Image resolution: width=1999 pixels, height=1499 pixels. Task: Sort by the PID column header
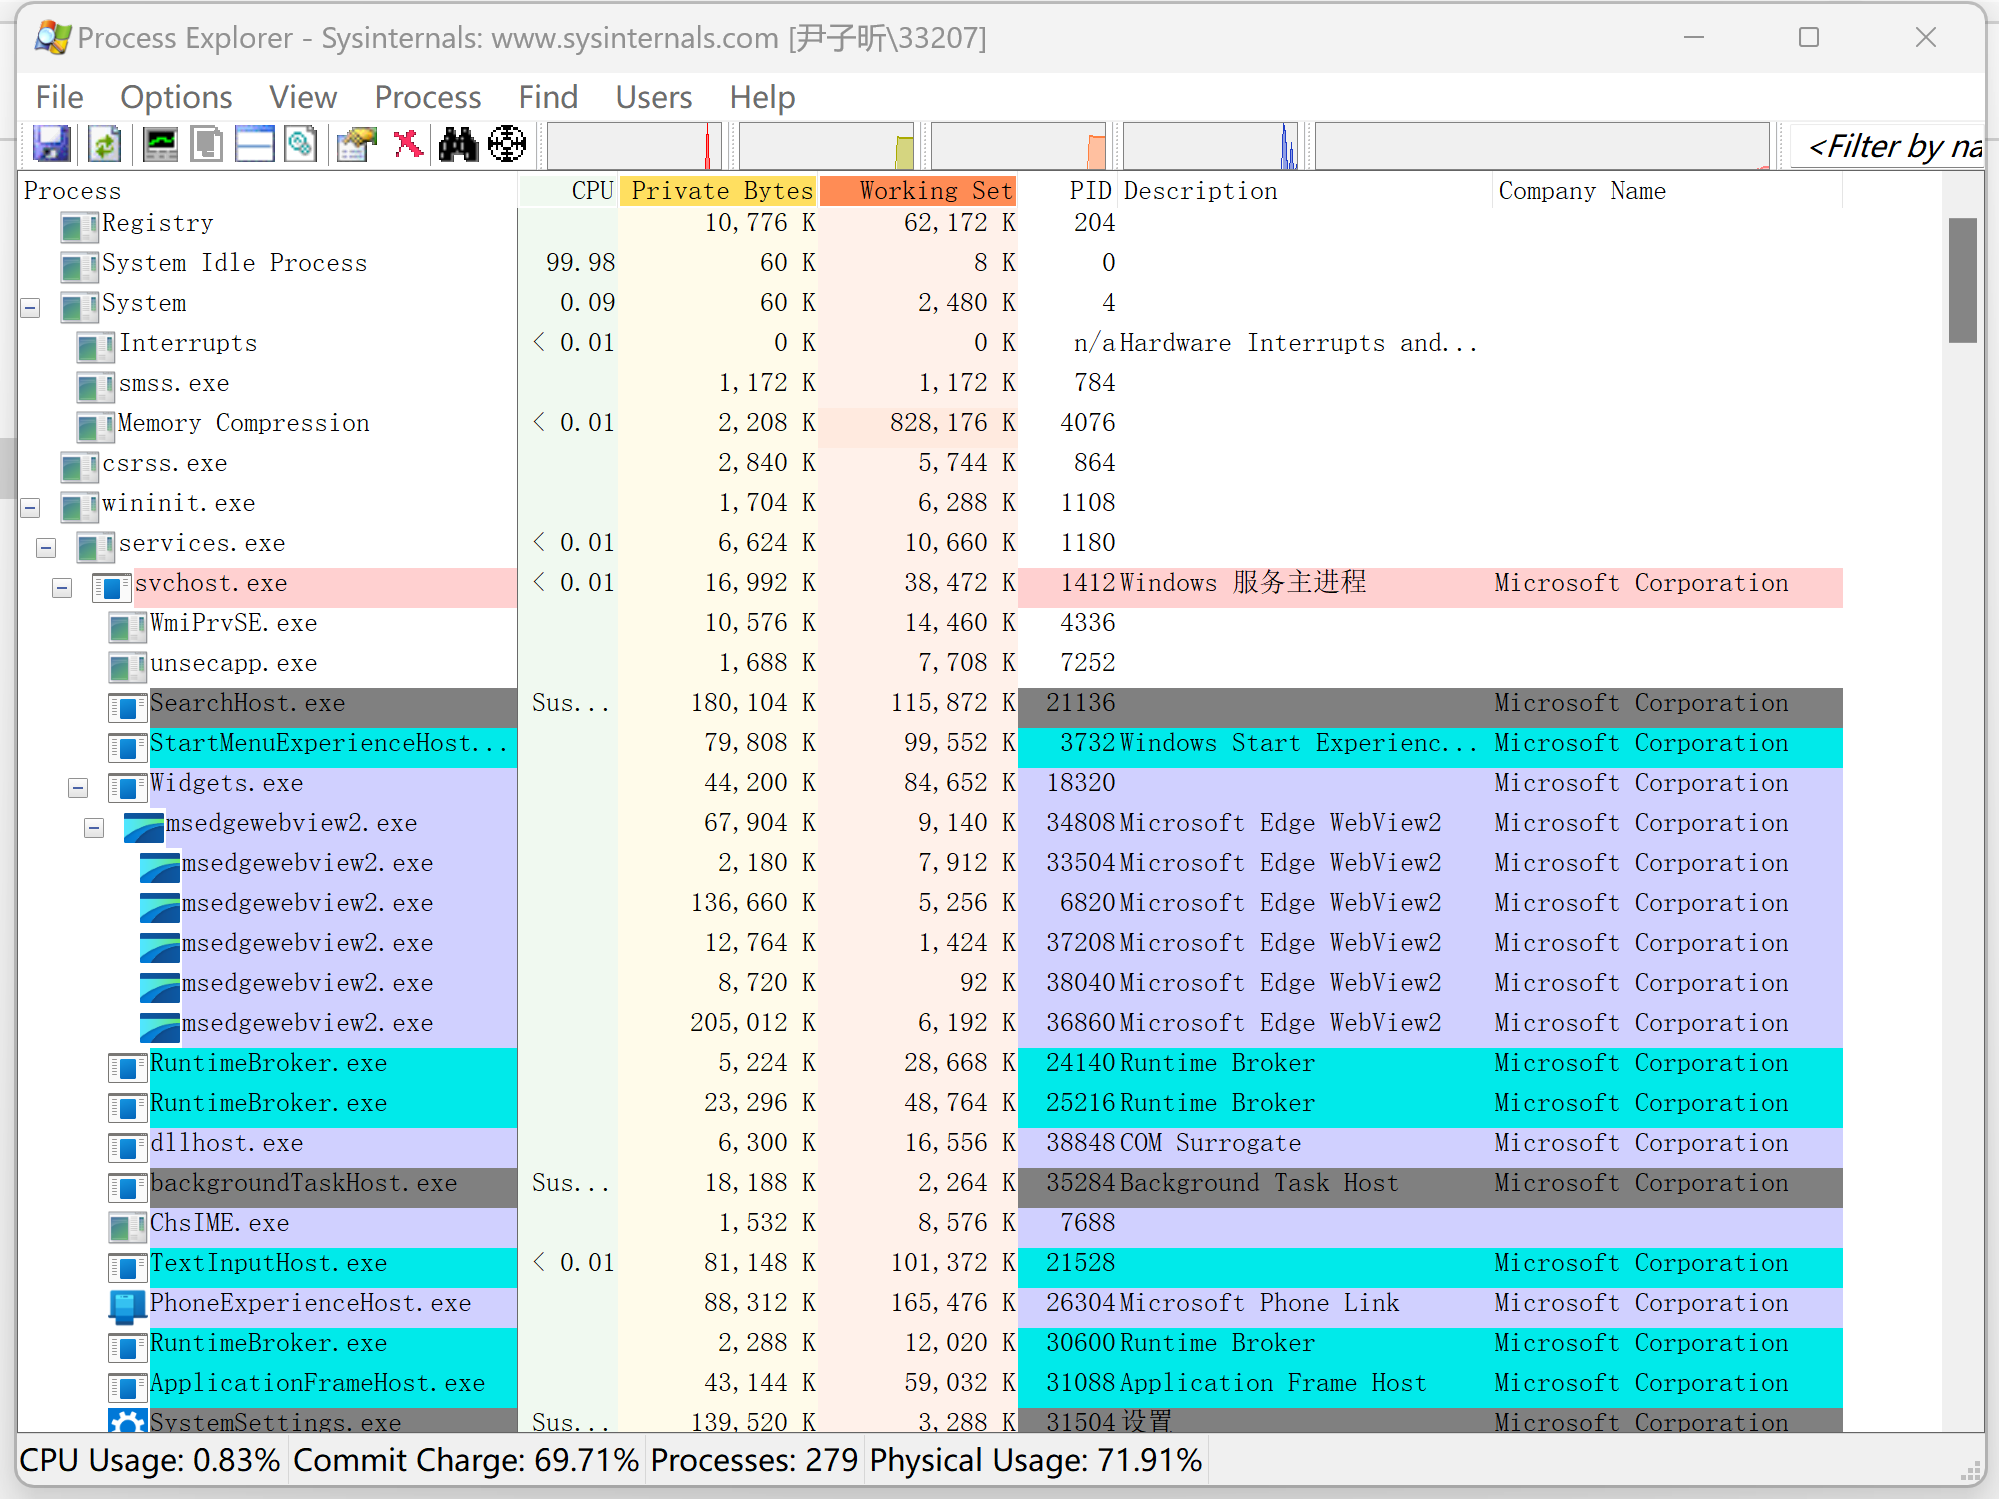click(x=1068, y=191)
